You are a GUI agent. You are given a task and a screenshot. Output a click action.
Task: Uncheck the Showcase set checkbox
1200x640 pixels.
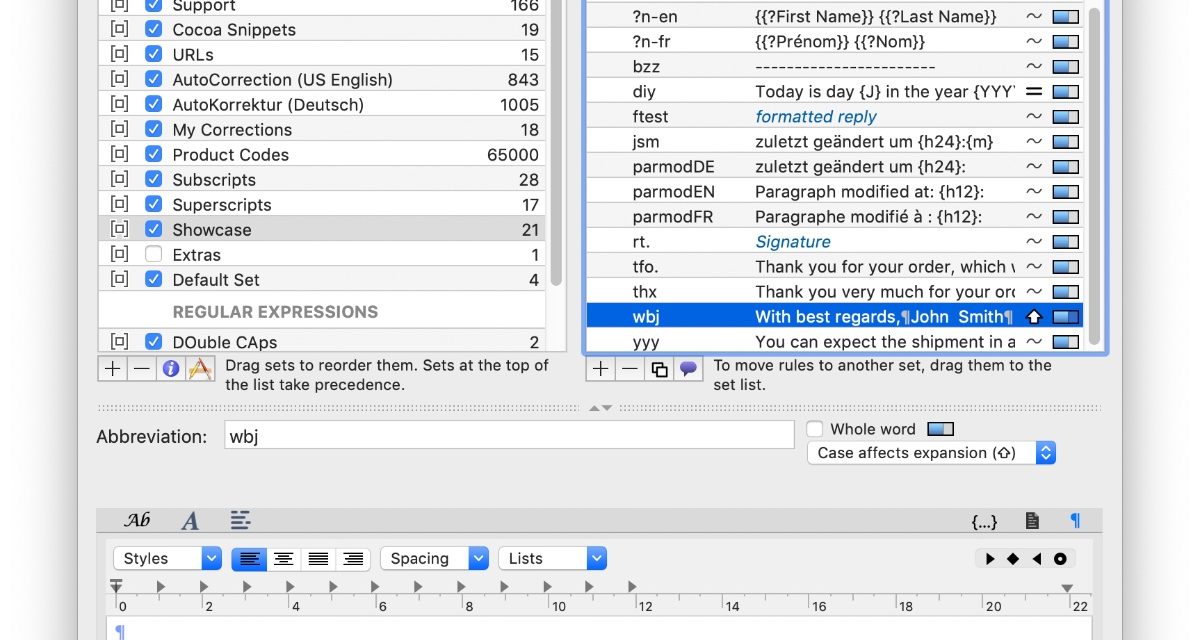tap(153, 230)
